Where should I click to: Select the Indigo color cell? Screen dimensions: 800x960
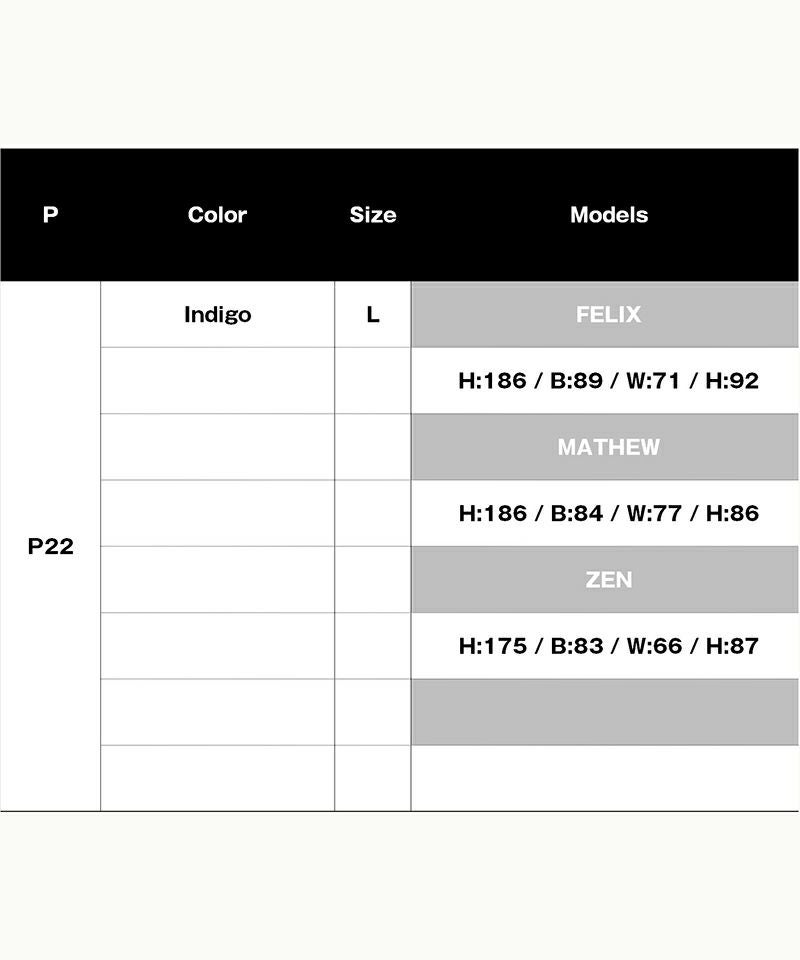[x=217, y=315]
